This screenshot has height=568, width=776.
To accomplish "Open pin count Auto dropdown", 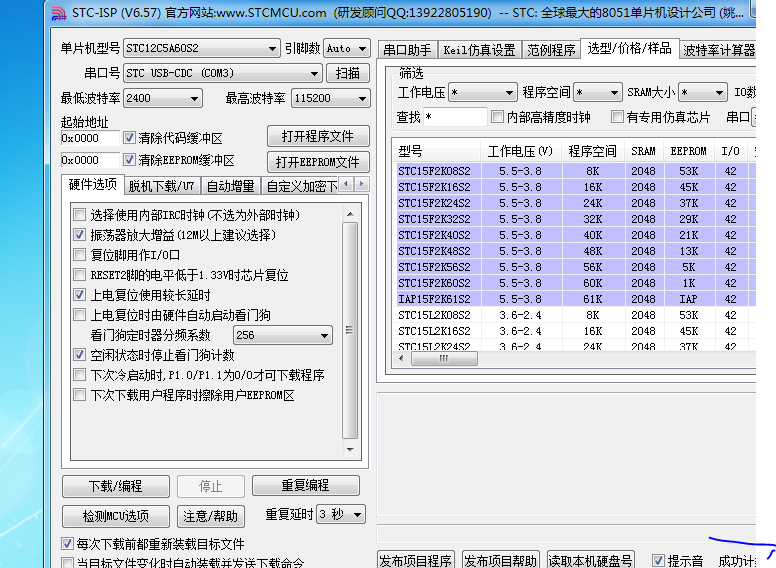I will tap(346, 48).
